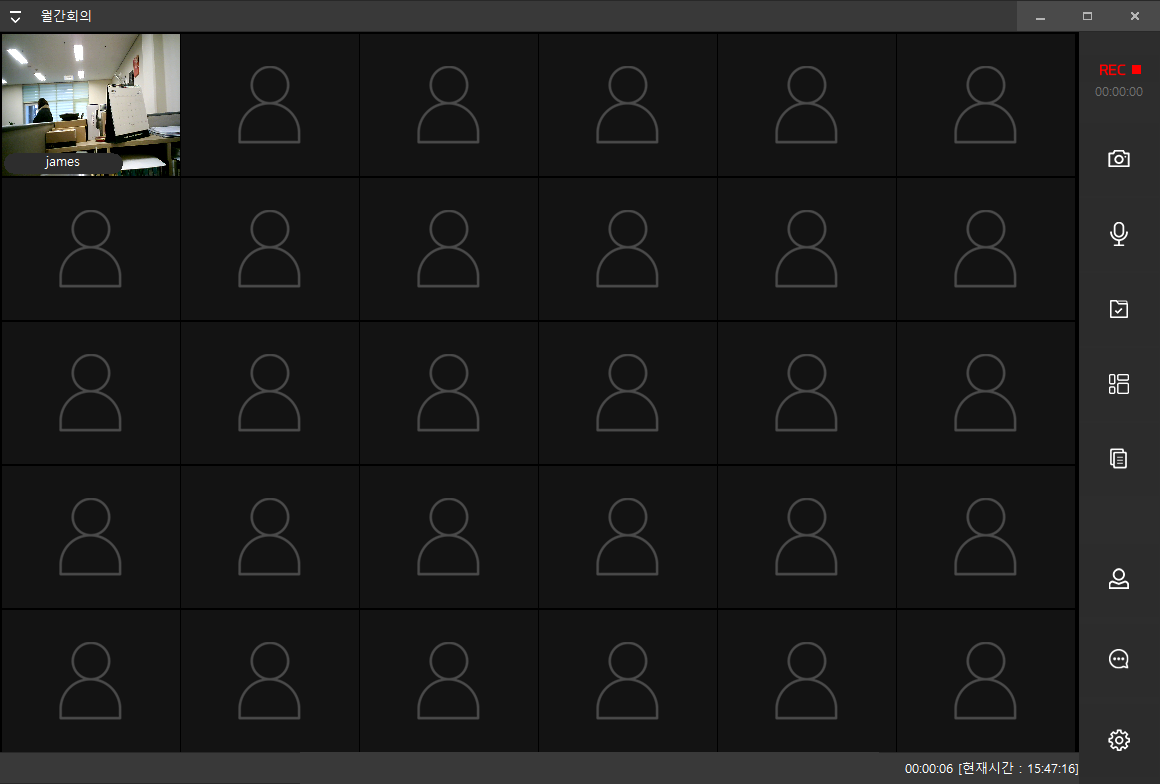This screenshot has width=1160, height=784.
Task: Open the shared documents icon
Action: pos(1119,459)
